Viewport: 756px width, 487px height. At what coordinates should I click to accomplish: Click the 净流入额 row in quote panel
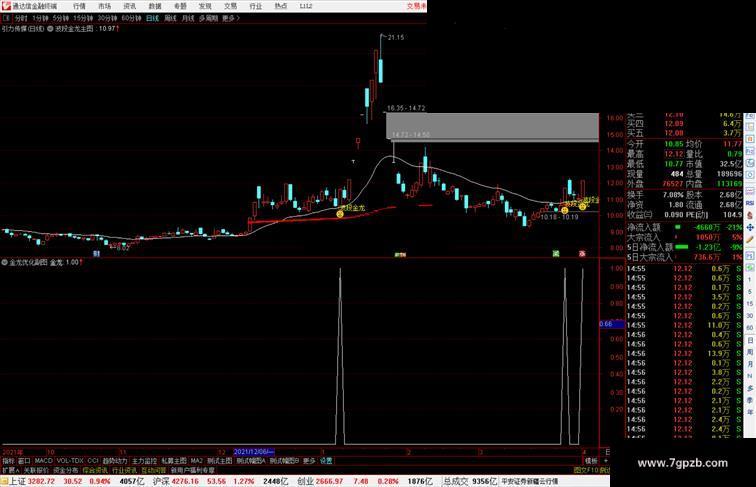click(x=685, y=227)
